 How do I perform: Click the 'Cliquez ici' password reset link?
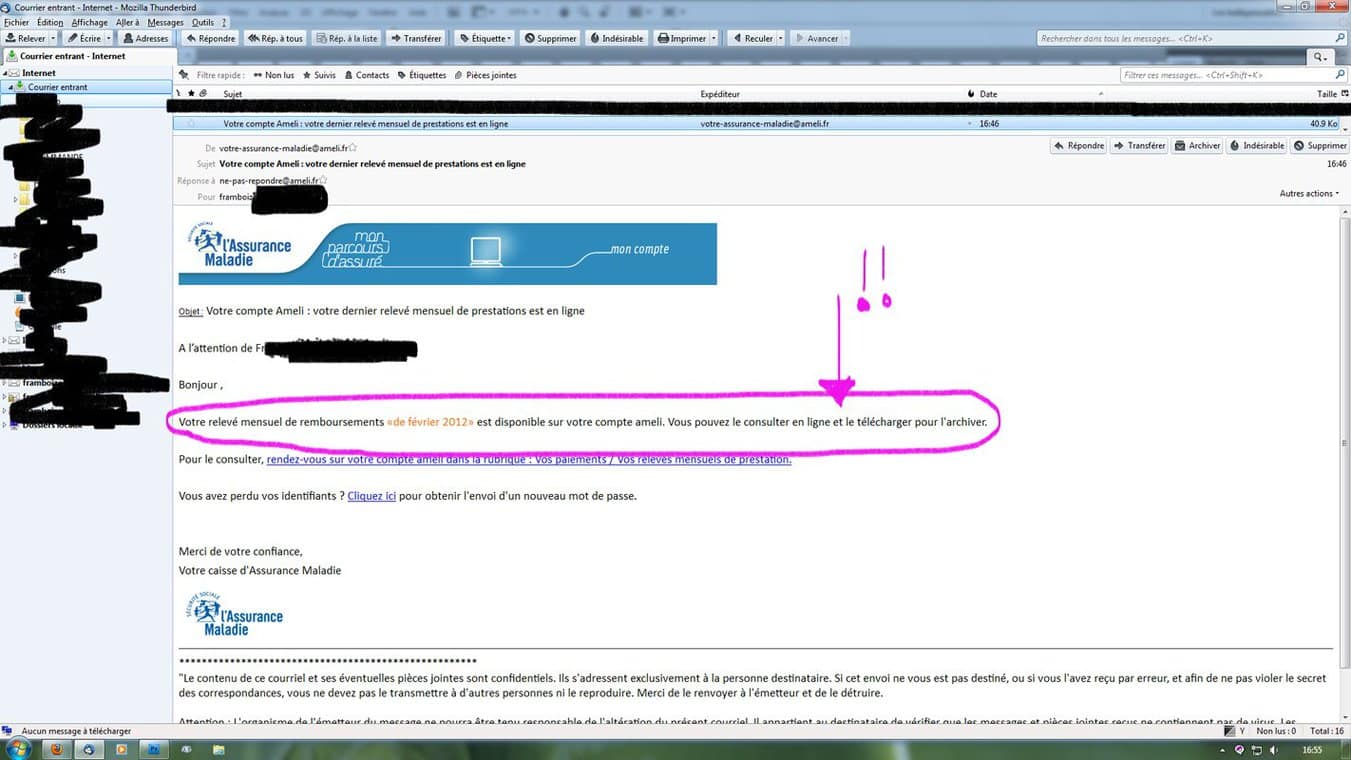point(371,496)
